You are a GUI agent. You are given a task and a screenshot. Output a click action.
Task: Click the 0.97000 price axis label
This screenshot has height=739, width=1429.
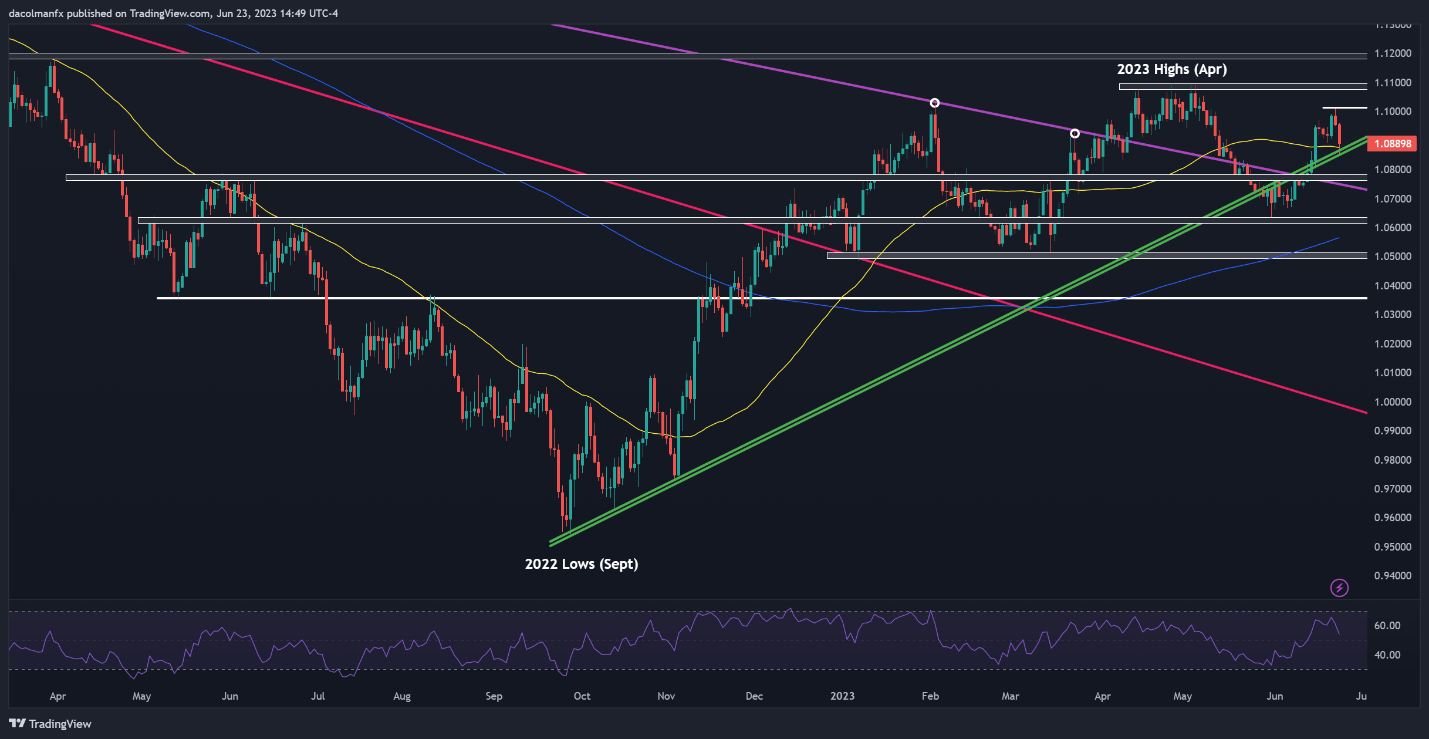click(1391, 489)
